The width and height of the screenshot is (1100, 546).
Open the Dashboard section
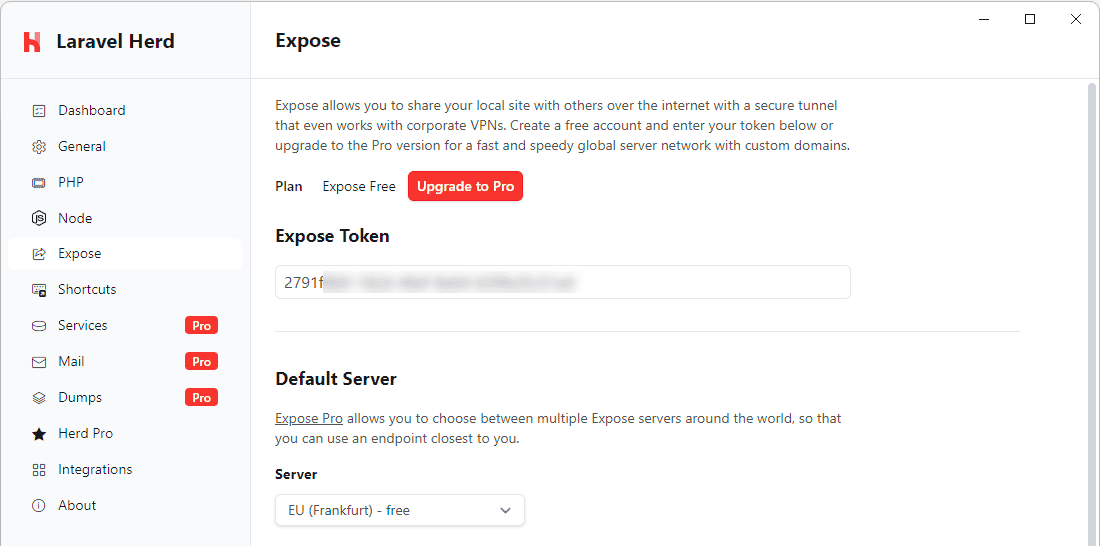(125, 111)
